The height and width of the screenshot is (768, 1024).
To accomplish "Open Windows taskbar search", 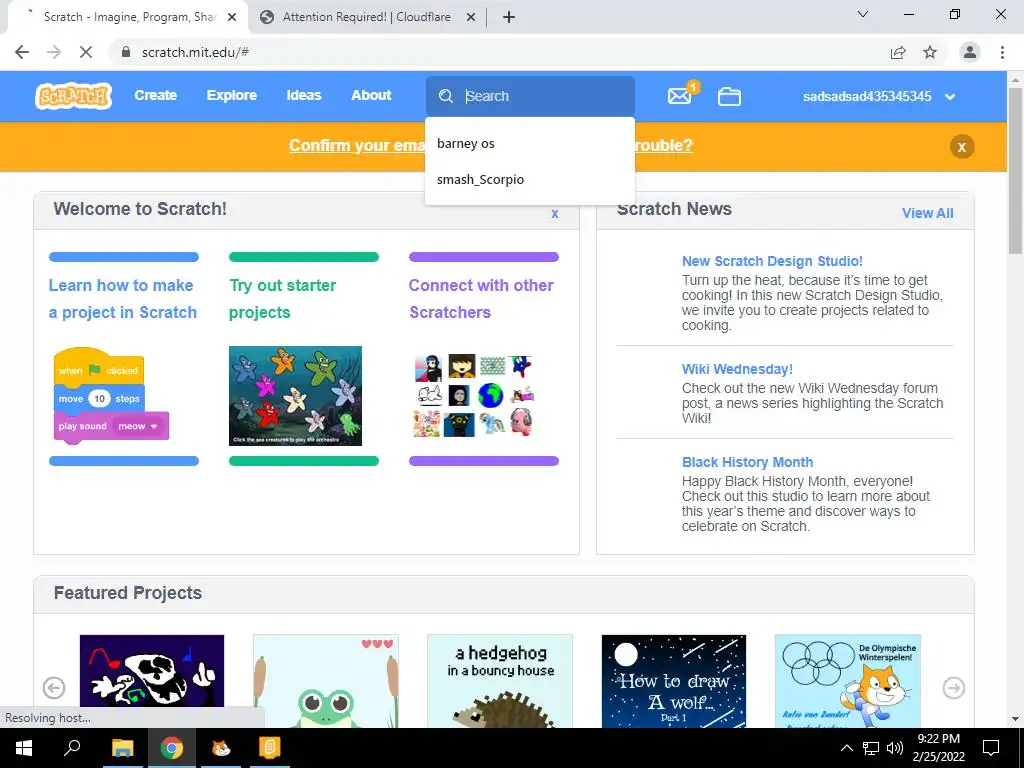I will pos(72,748).
